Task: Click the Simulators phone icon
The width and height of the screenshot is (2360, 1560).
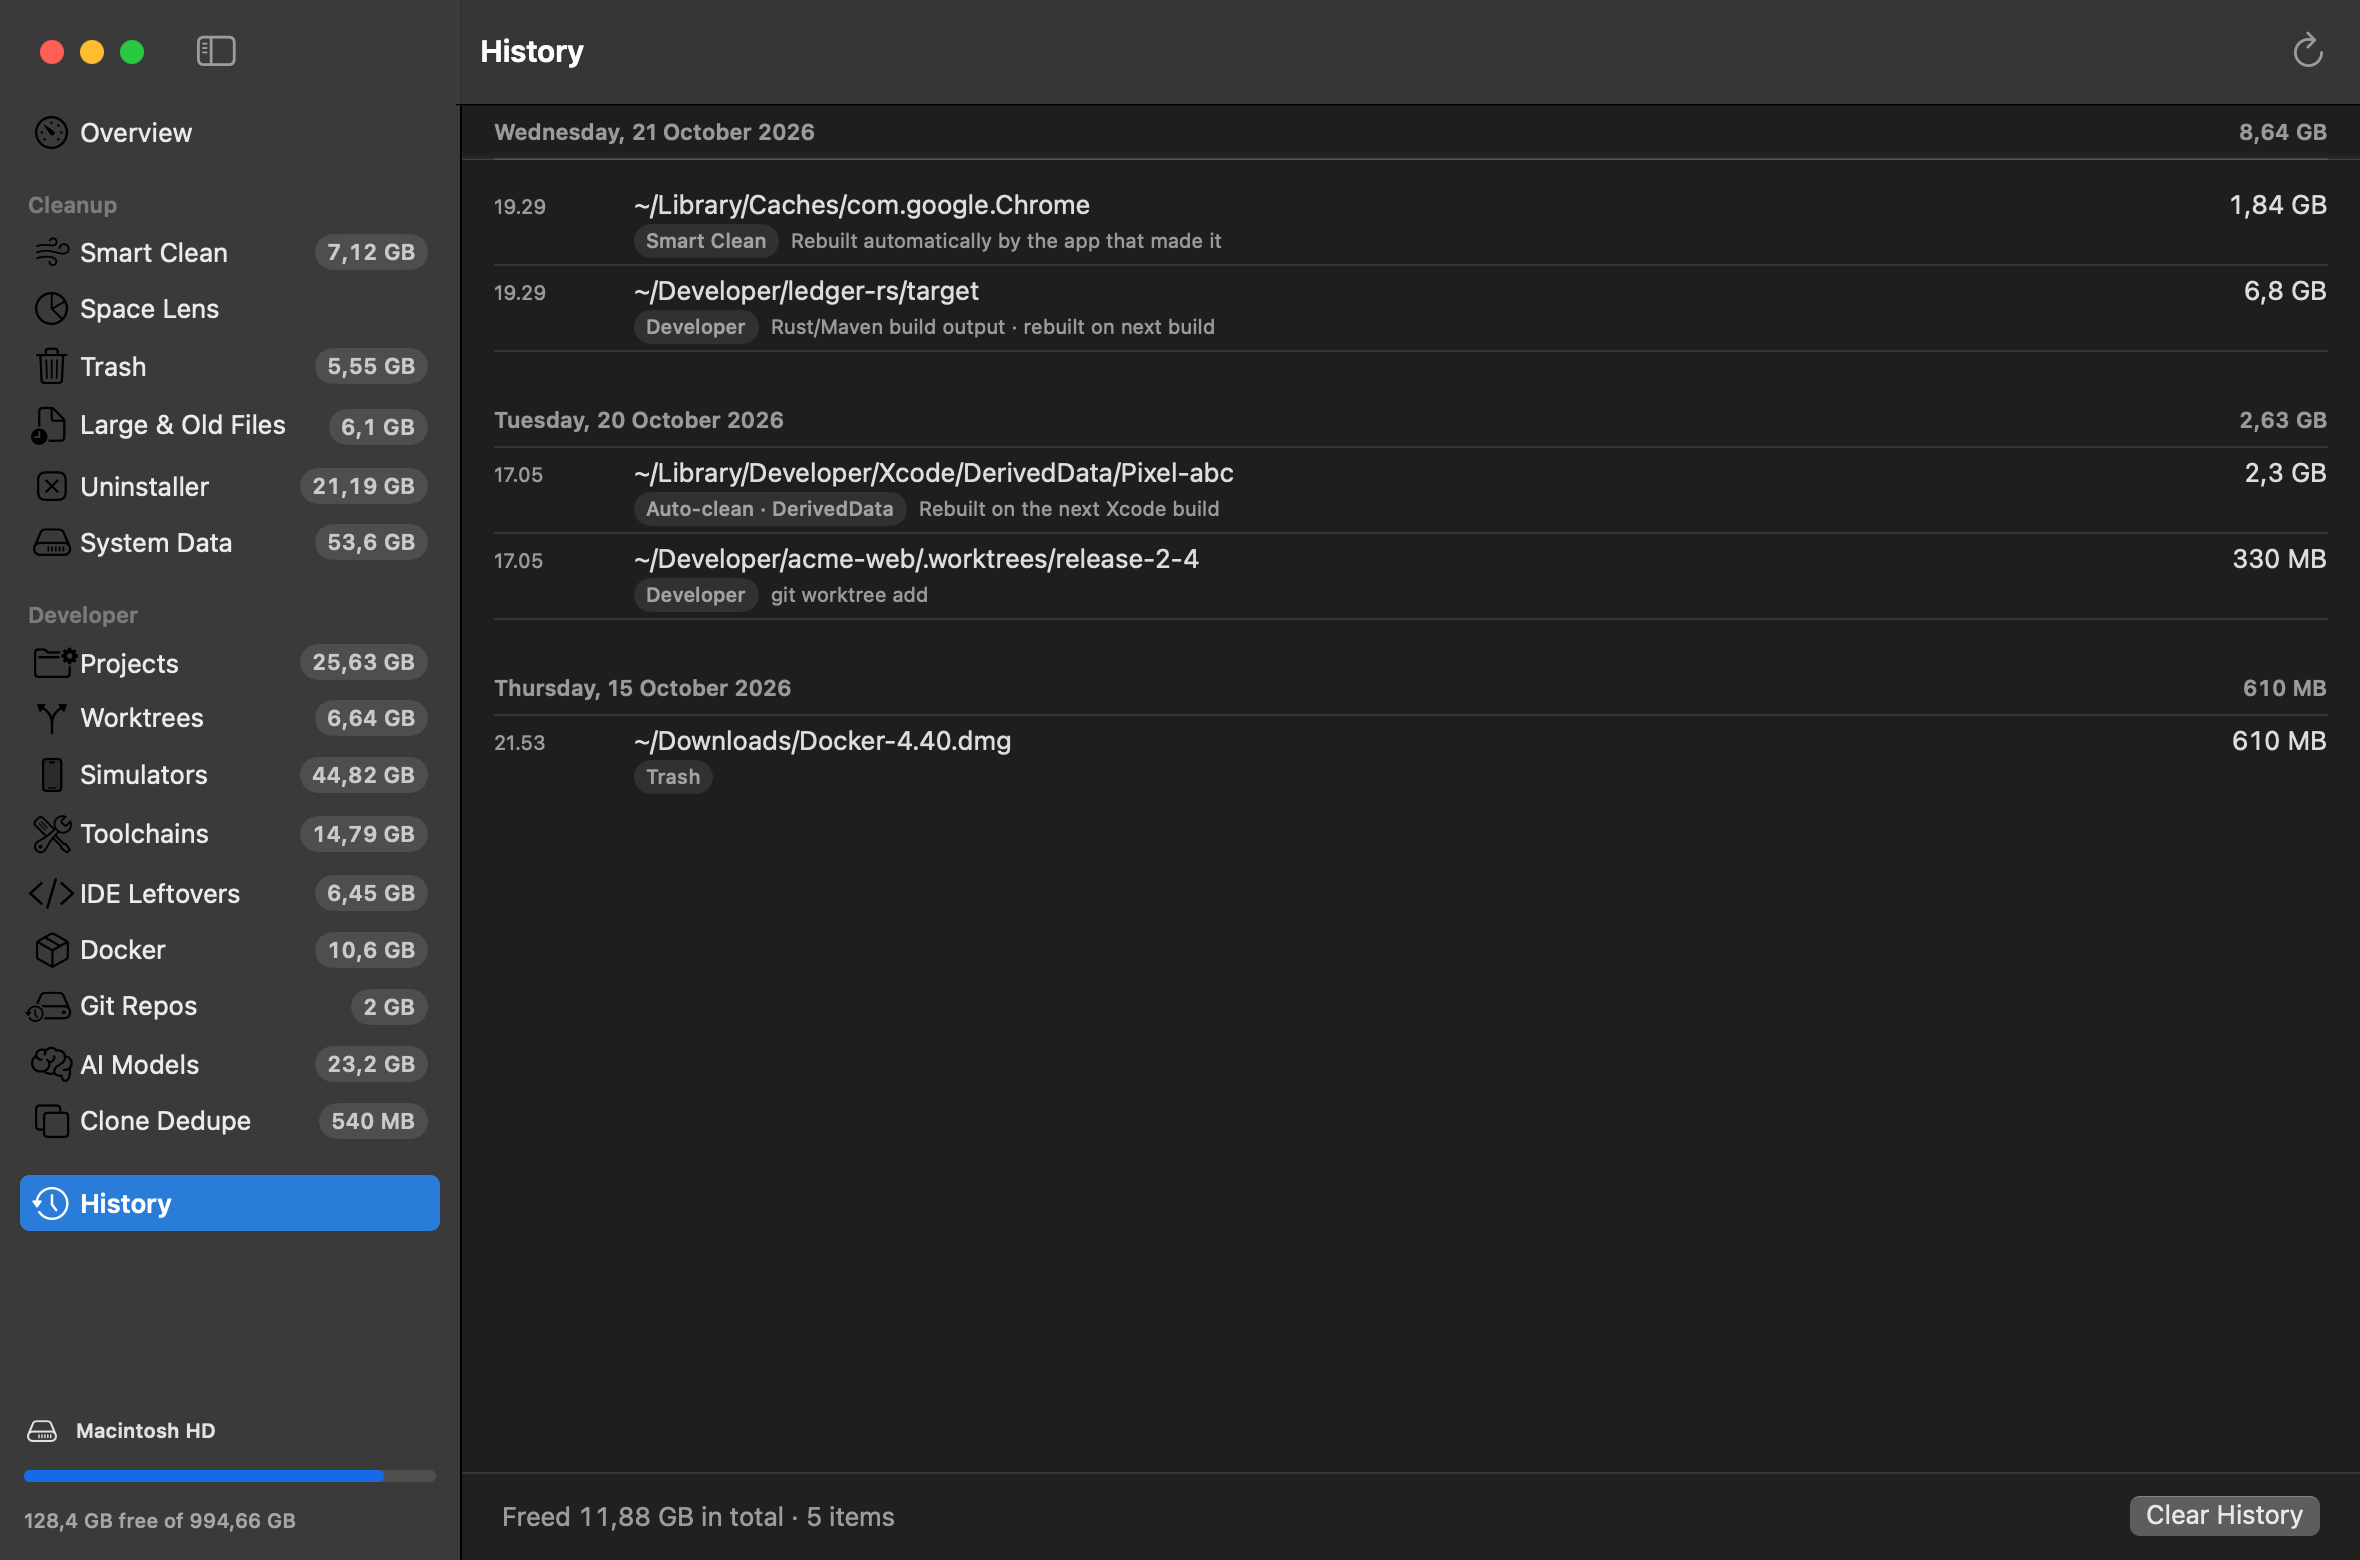Action: point(51,774)
